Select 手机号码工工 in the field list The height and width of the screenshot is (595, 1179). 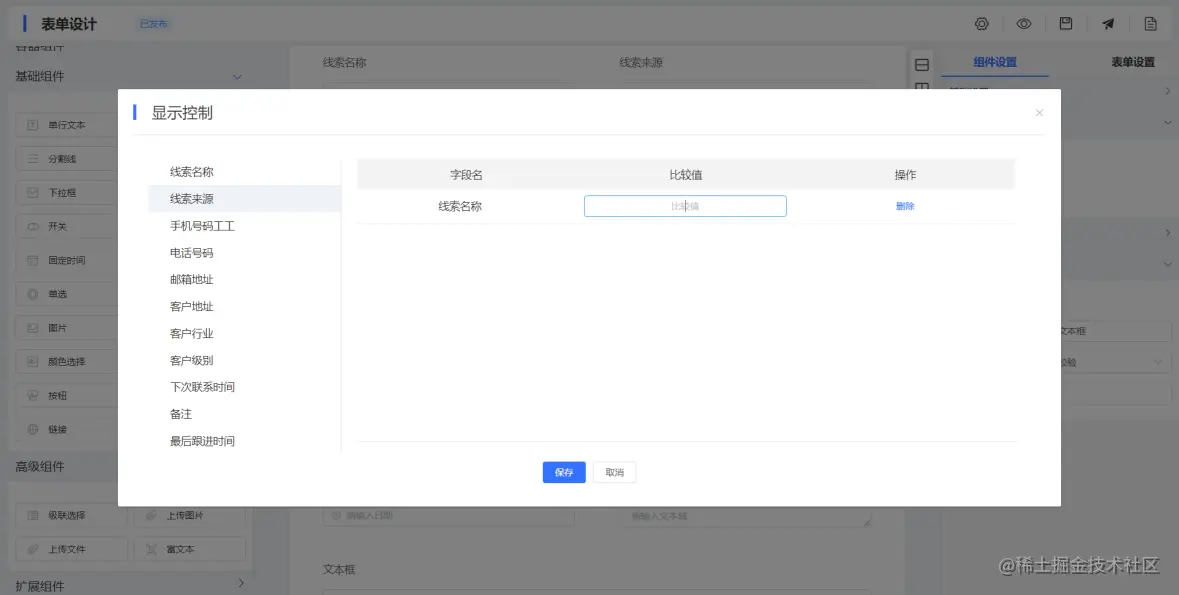pyautogui.click(x=244, y=226)
